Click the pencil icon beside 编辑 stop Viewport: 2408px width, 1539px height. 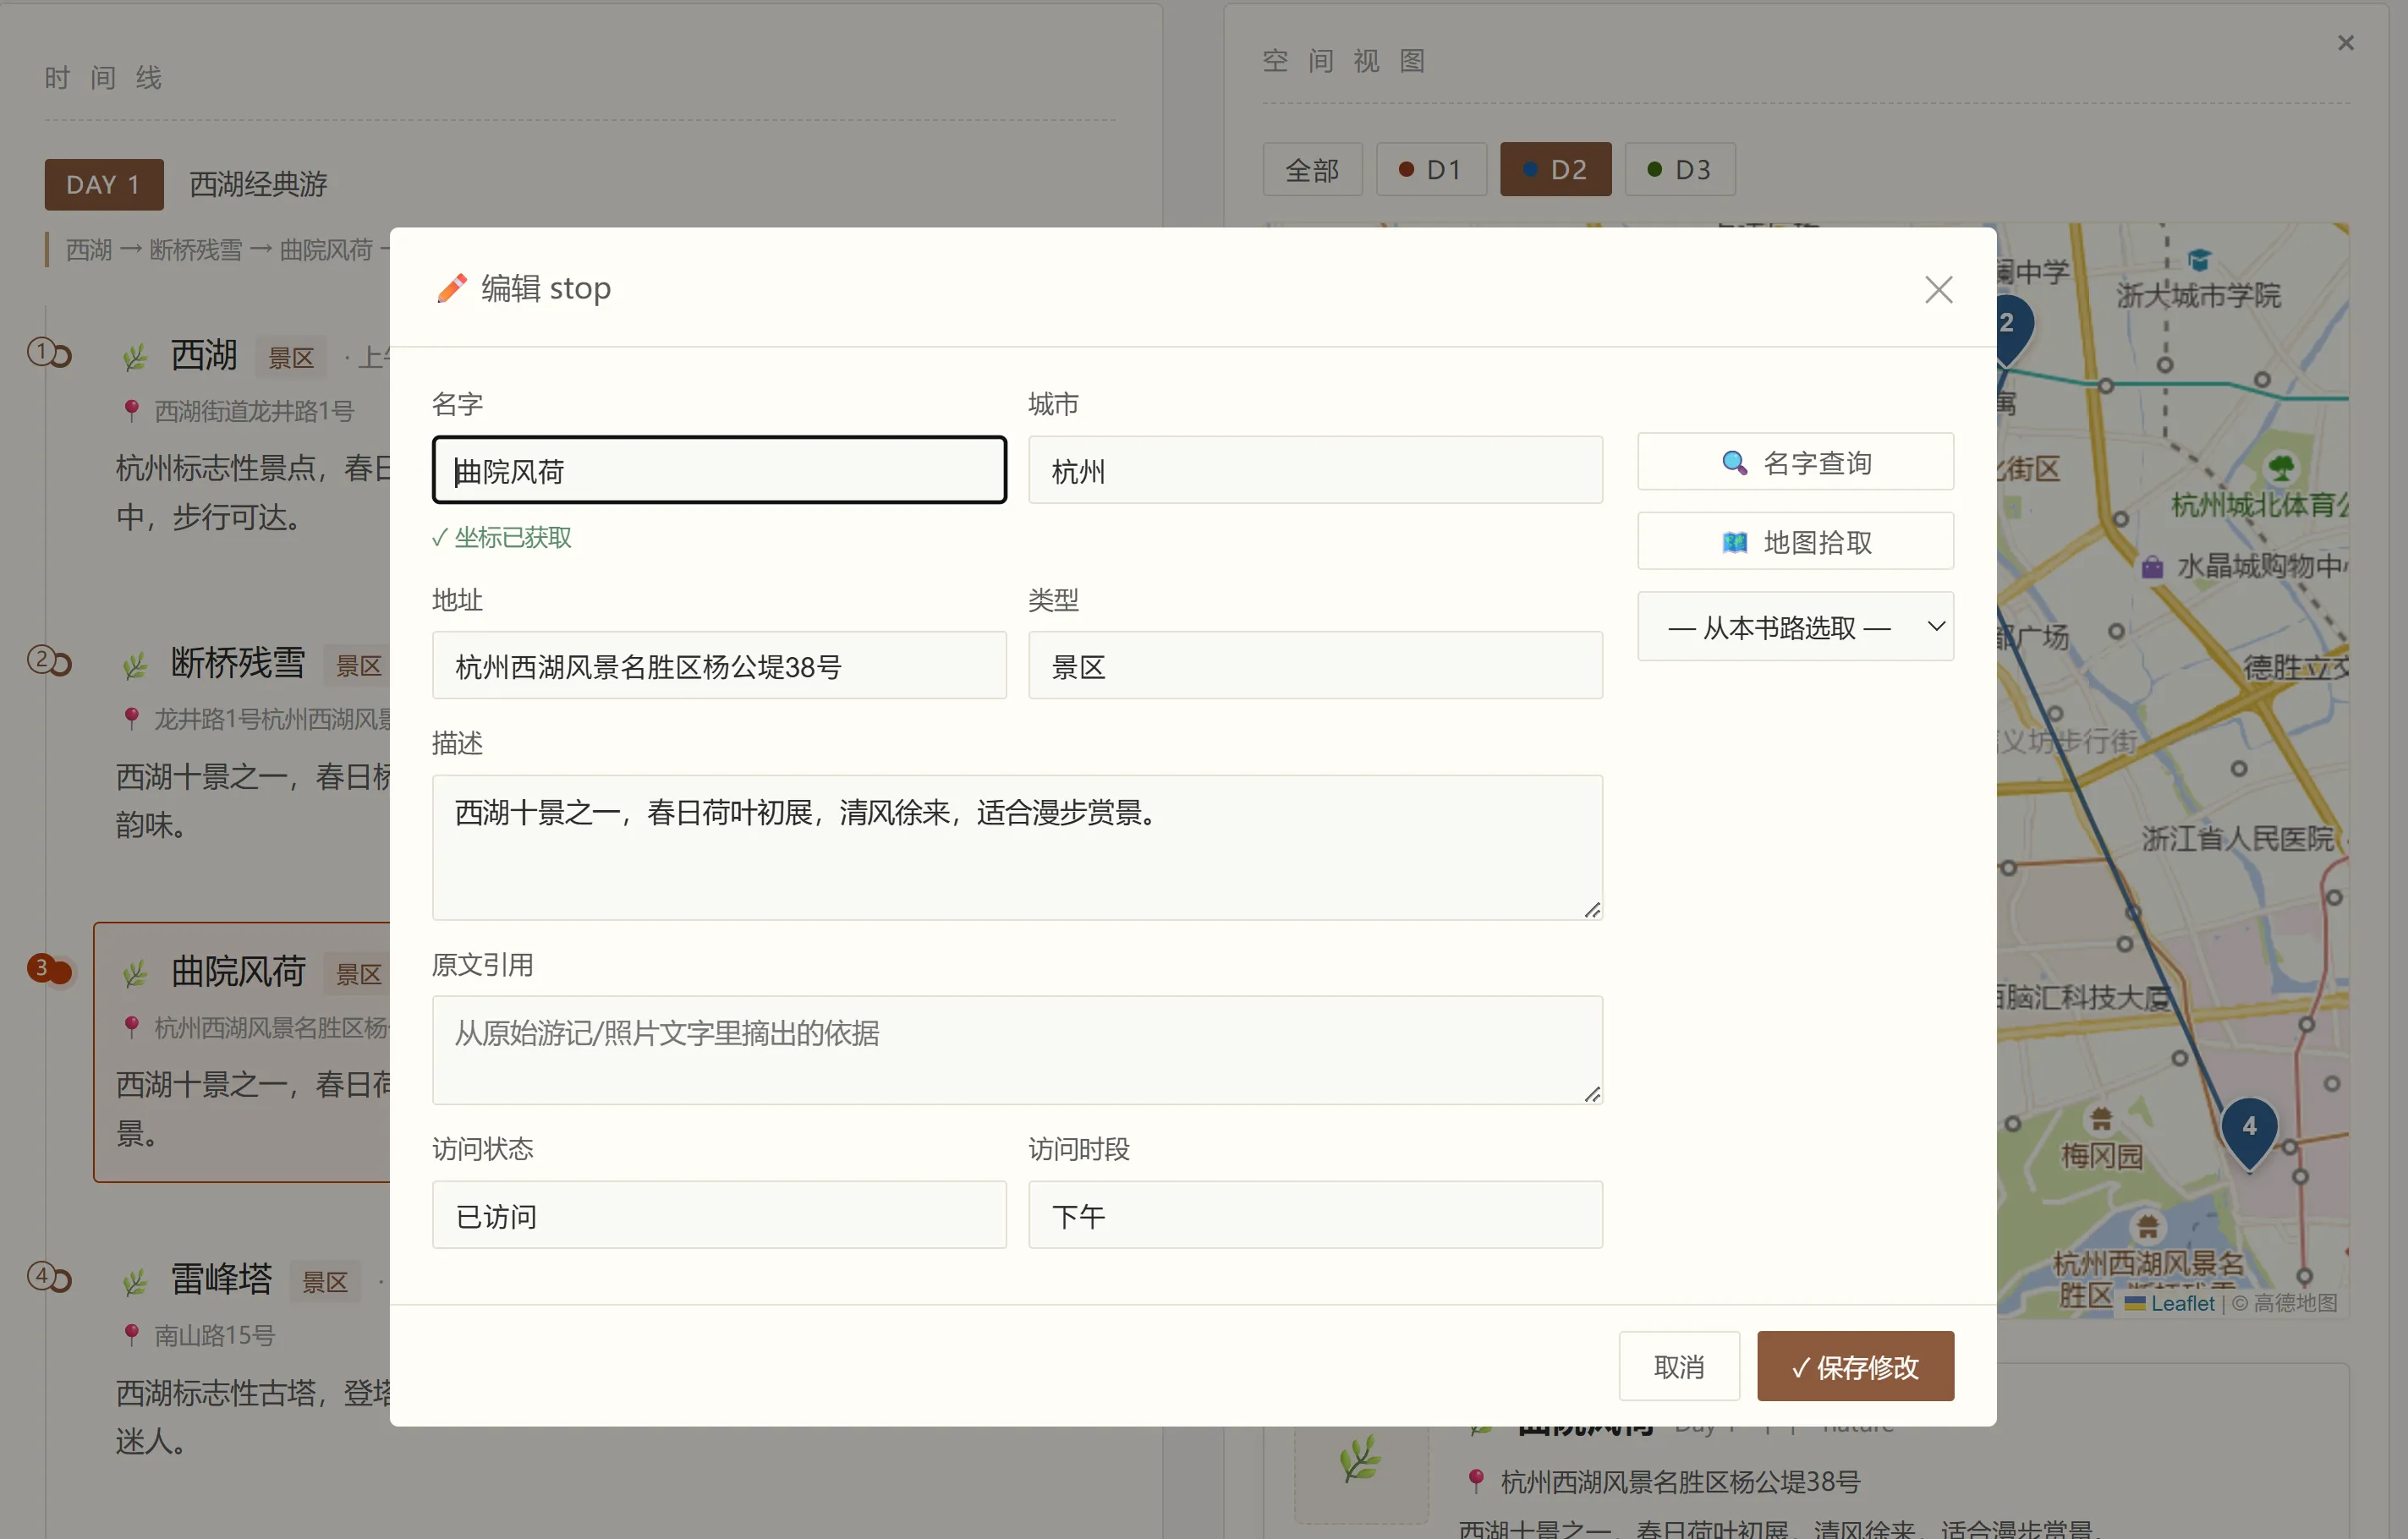pos(452,288)
